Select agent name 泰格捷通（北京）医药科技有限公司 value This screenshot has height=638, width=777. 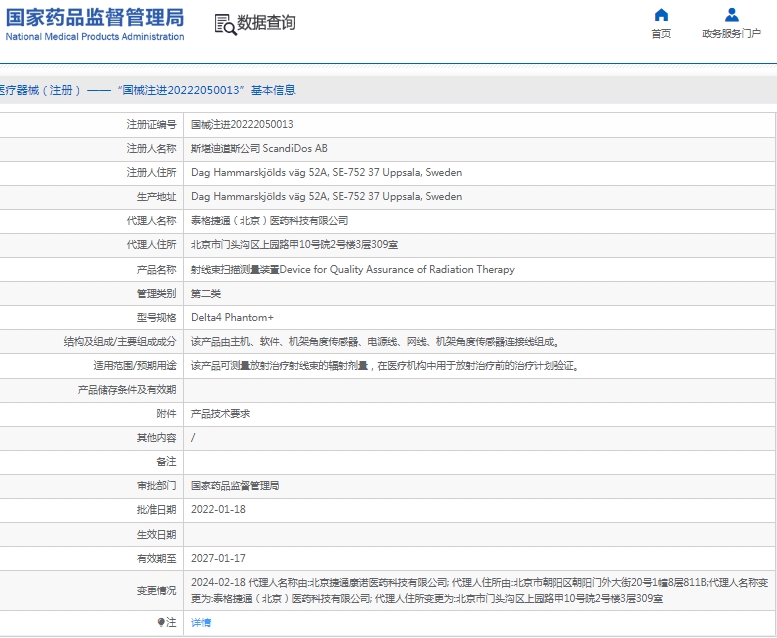tap(270, 221)
